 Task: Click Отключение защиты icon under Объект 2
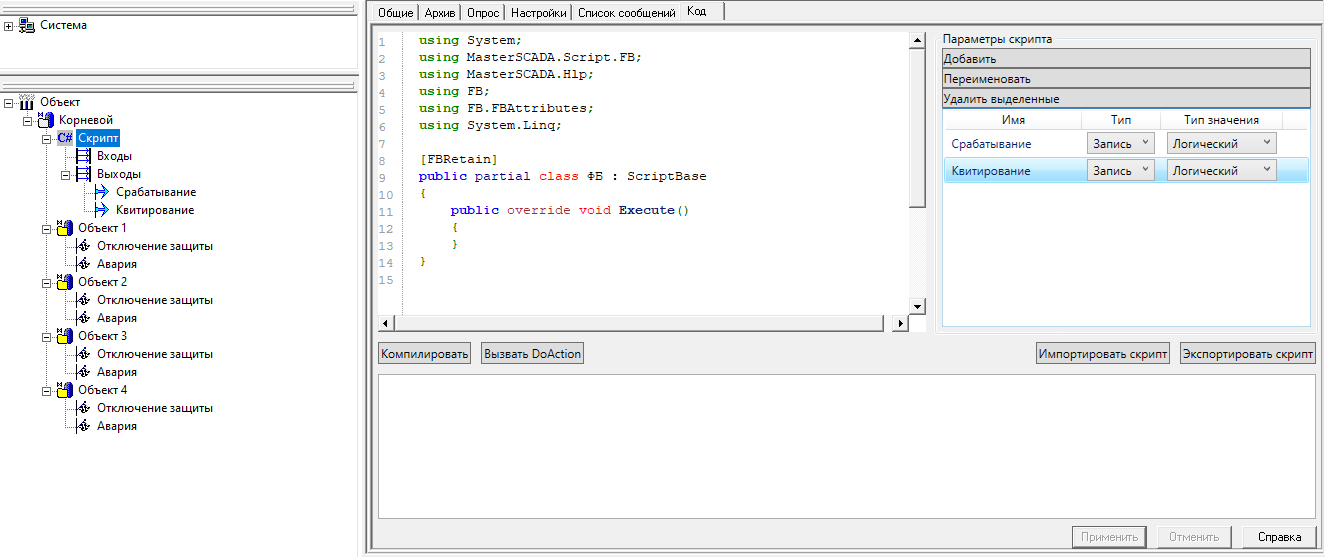click(x=84, y=300)
